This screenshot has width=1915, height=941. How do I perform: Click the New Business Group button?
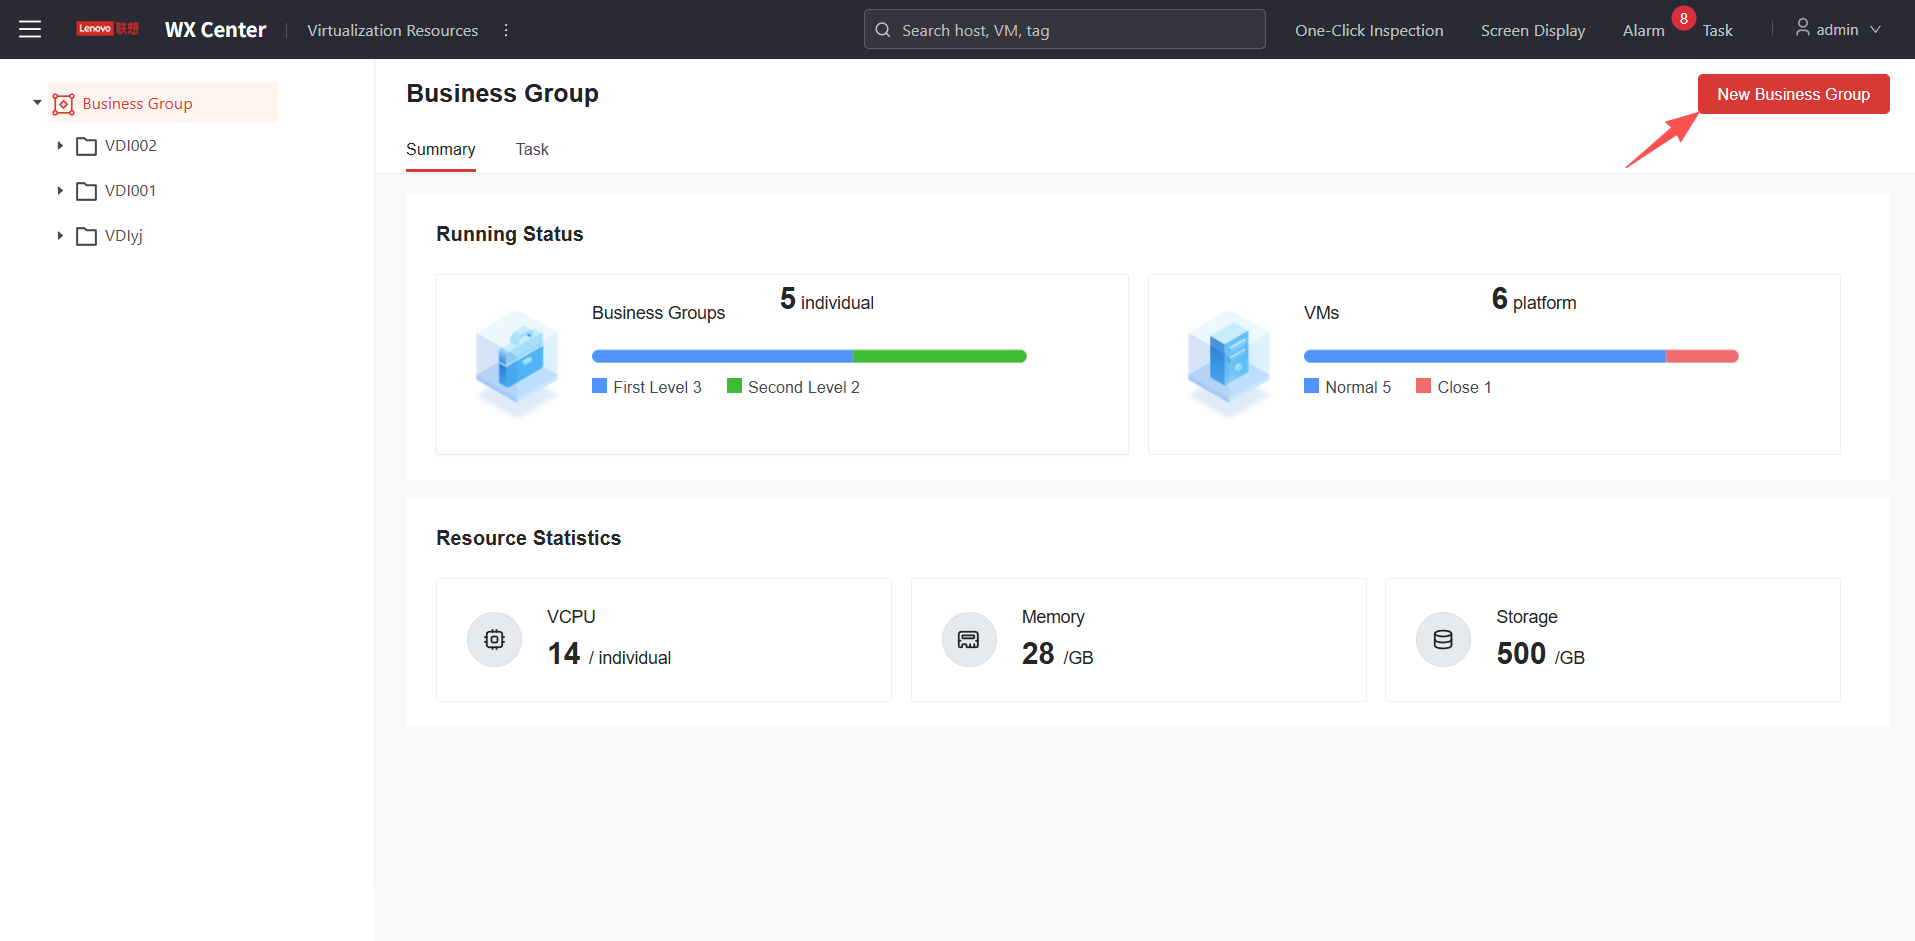click(1793, 94)
